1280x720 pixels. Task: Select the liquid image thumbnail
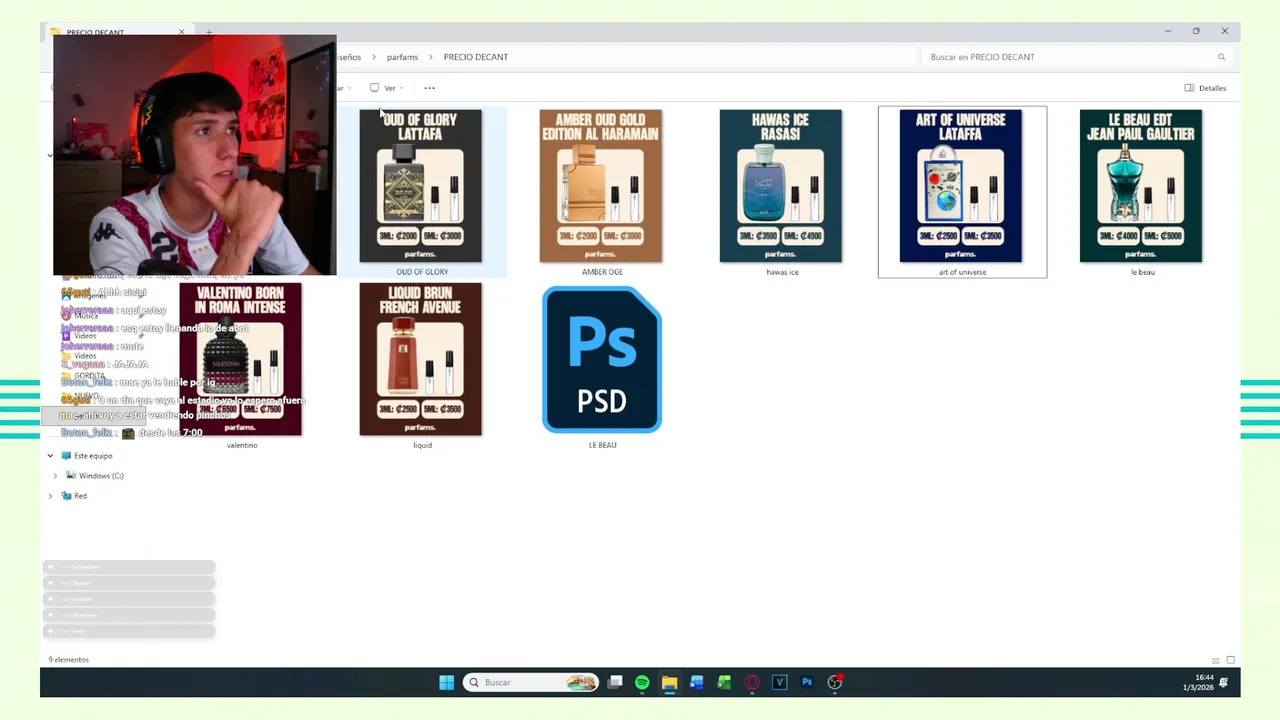pyautogui.click(x=421, y=359)
